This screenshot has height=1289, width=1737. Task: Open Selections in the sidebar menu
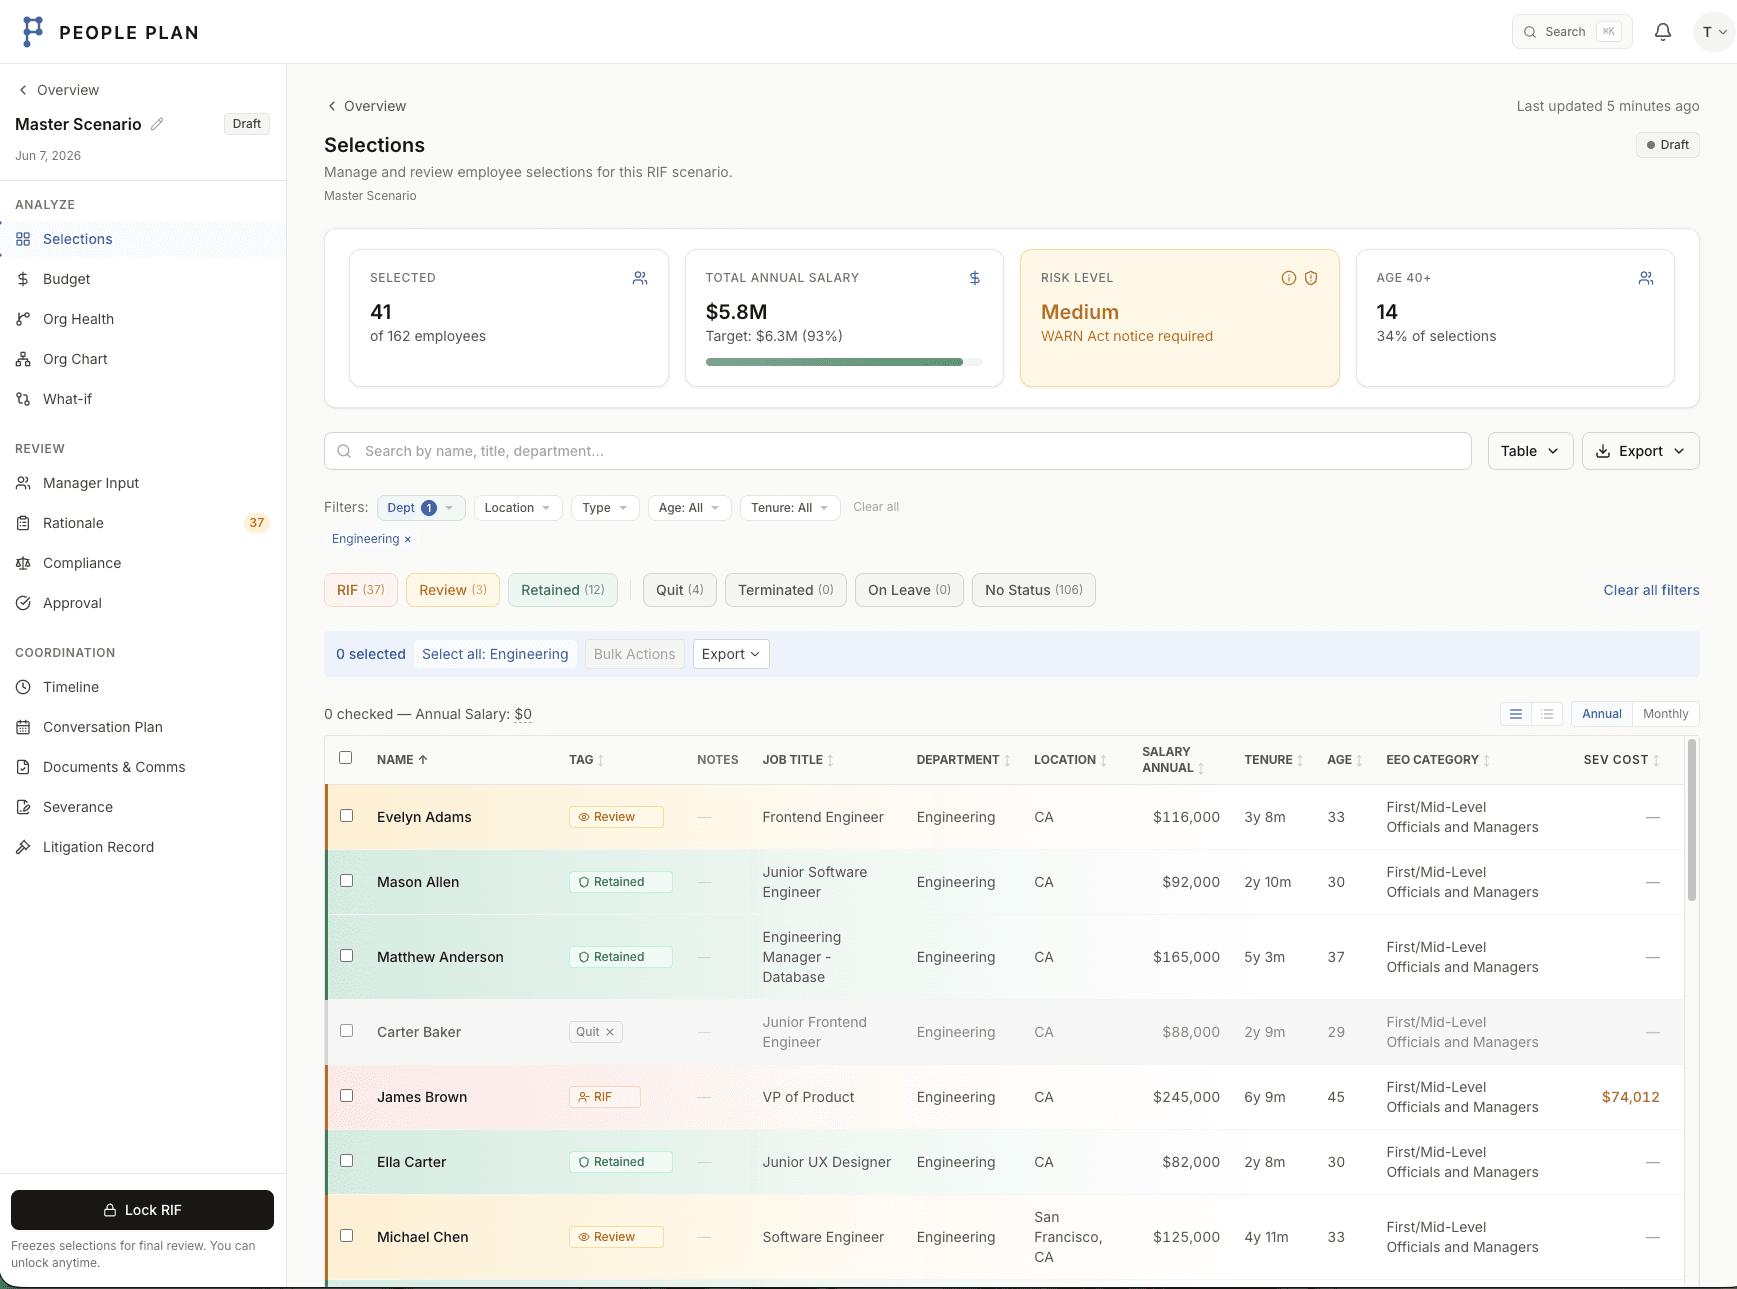pos(143,239)
